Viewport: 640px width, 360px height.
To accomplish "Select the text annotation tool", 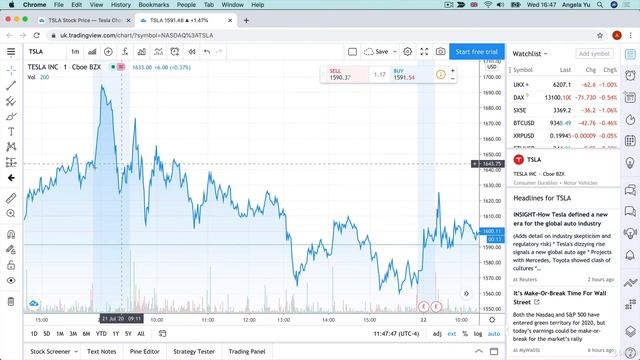I will tap(11, 131).
